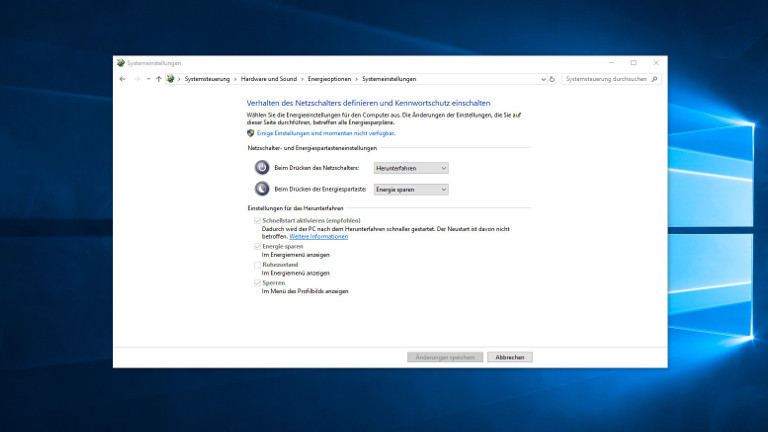Go to Hardware und Sound breadcrumb
This screenshot has width=768, height=432.
tap(268, 78)
